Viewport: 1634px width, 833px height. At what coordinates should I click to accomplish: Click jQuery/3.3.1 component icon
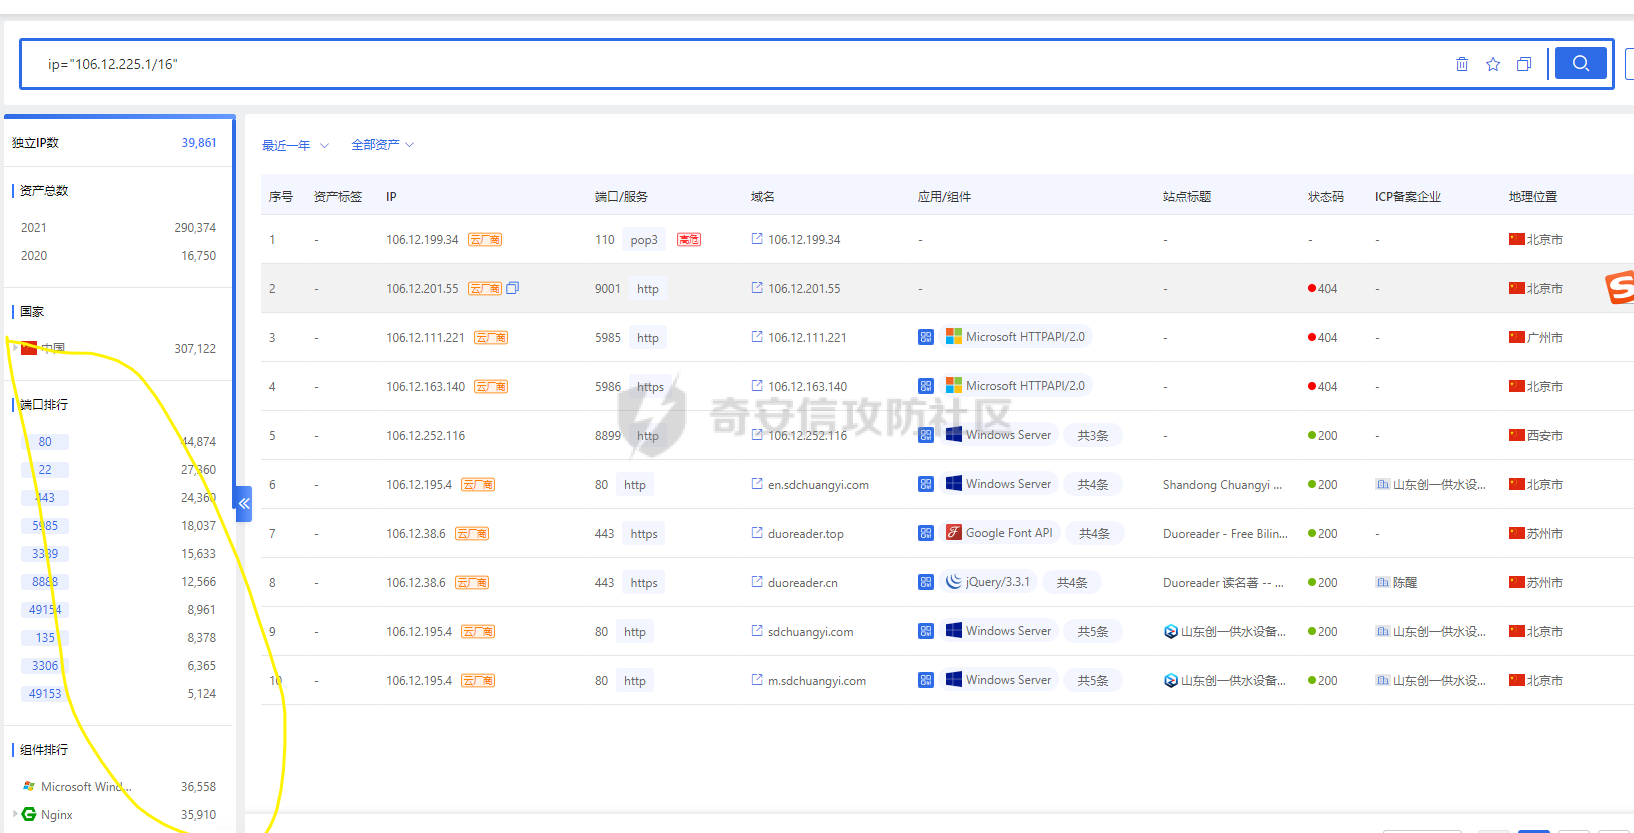(x=954, y=581)
